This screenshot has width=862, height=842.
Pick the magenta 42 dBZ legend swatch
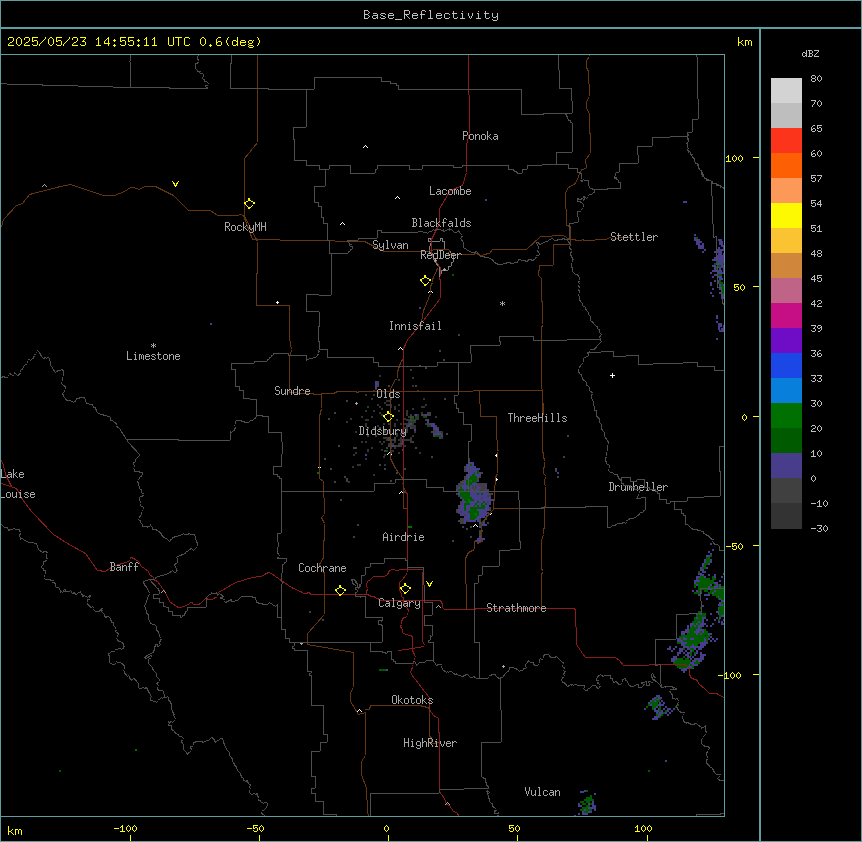coord(786,315)
